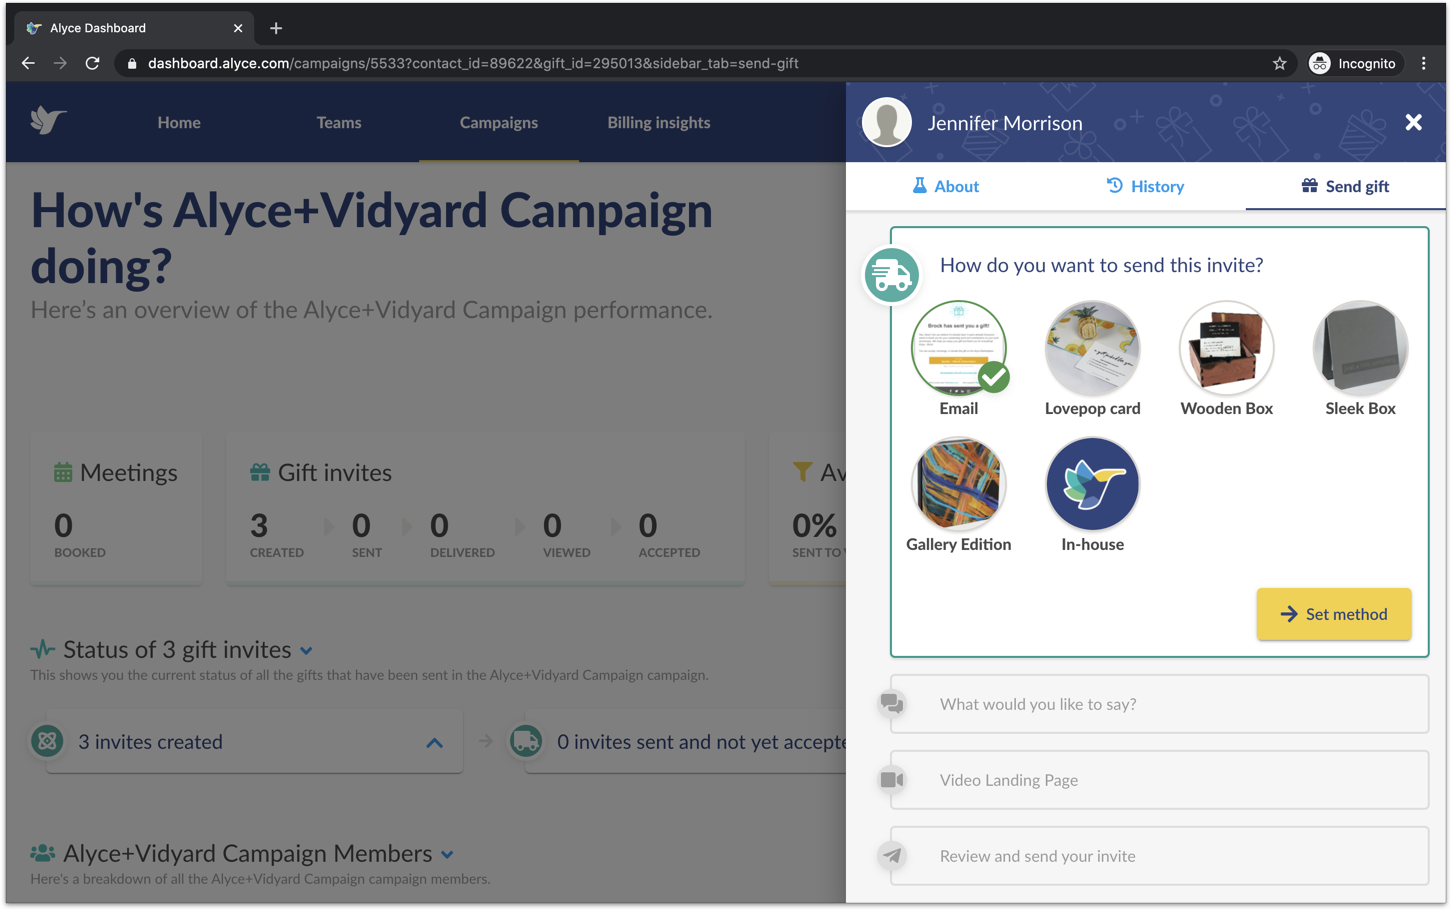Viewport: 1451px width, 910px height.
Task: Open the Chrome three-dot menu
Action: (x=1424, y=63)
